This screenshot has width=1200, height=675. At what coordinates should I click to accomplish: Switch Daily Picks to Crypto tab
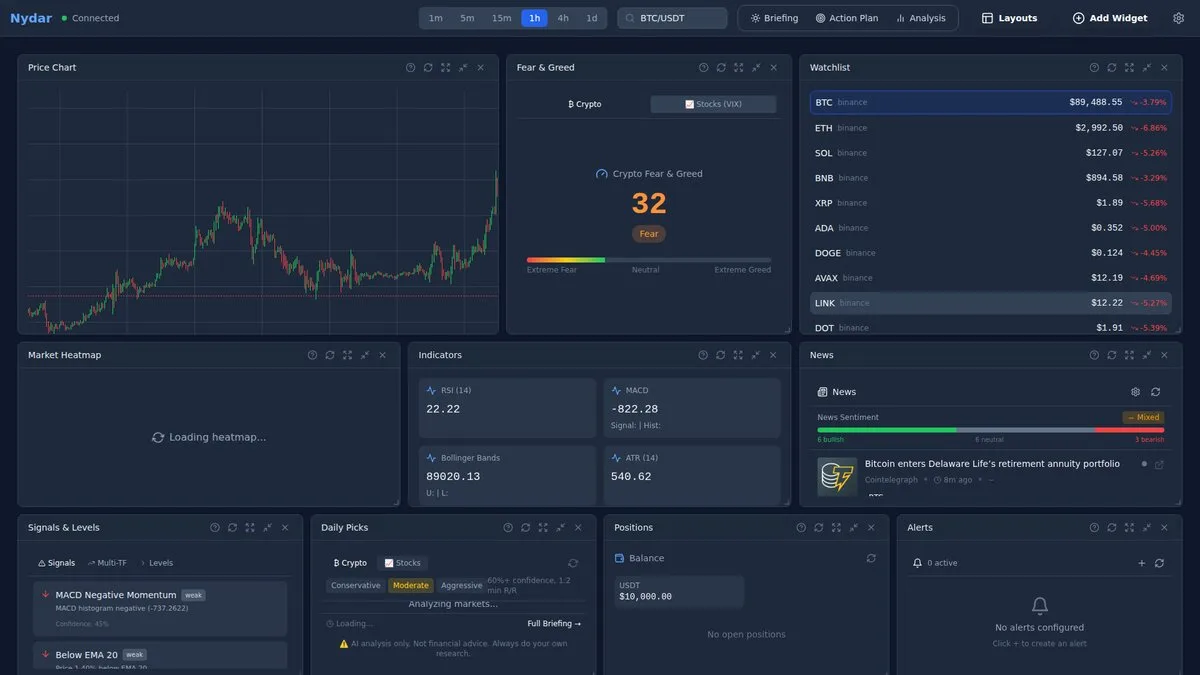pyautogui.click(x=350, y=563)
